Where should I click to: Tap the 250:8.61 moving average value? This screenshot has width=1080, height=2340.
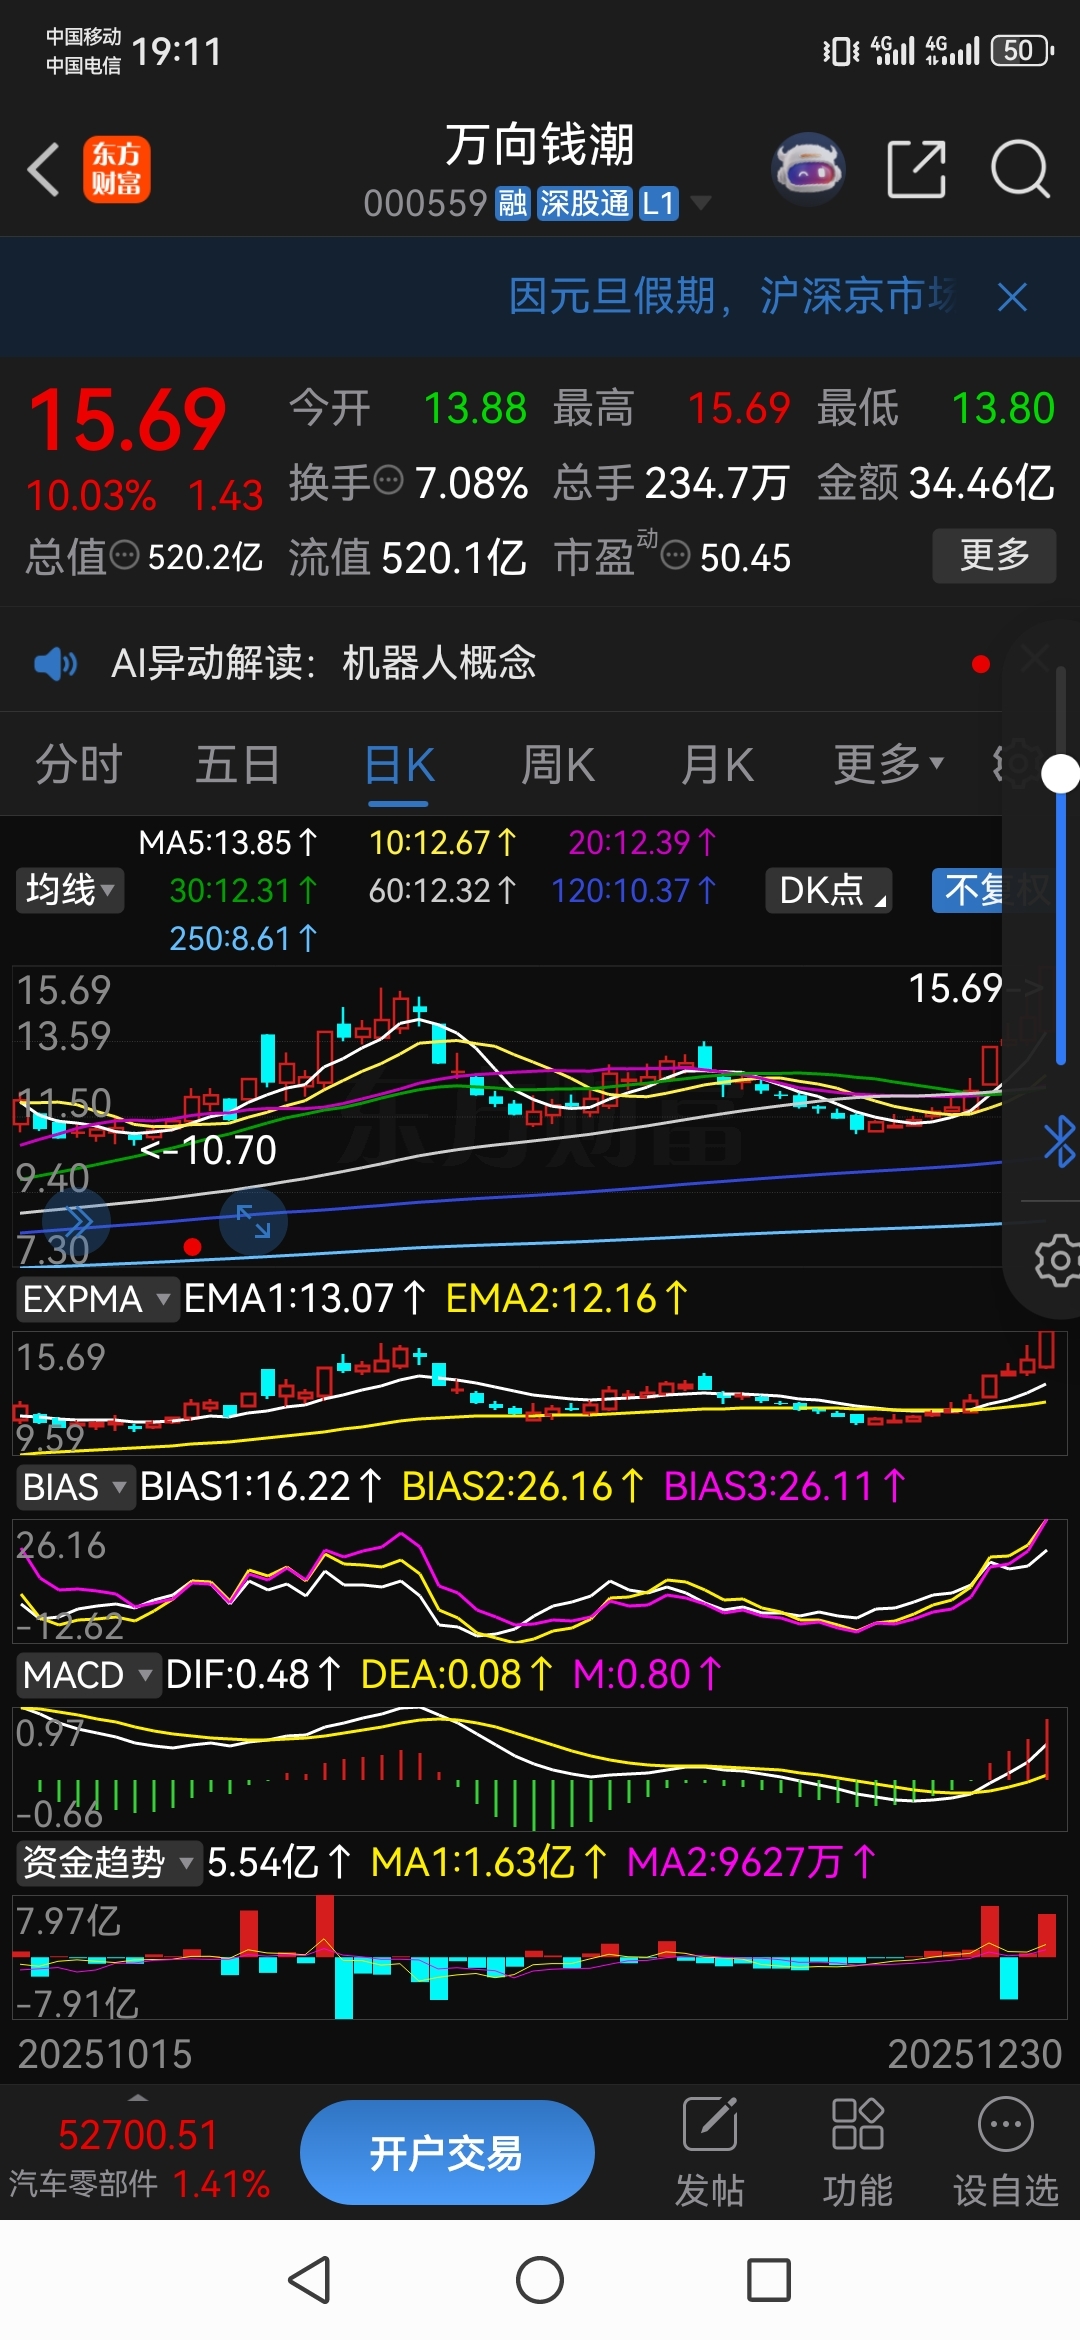(243, 938)
